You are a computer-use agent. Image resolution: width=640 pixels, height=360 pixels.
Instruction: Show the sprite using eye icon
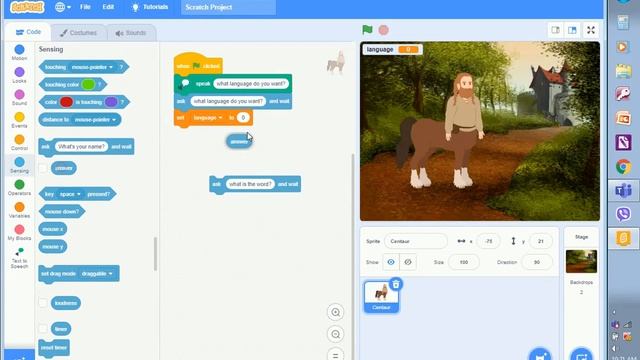click(391, 262)
